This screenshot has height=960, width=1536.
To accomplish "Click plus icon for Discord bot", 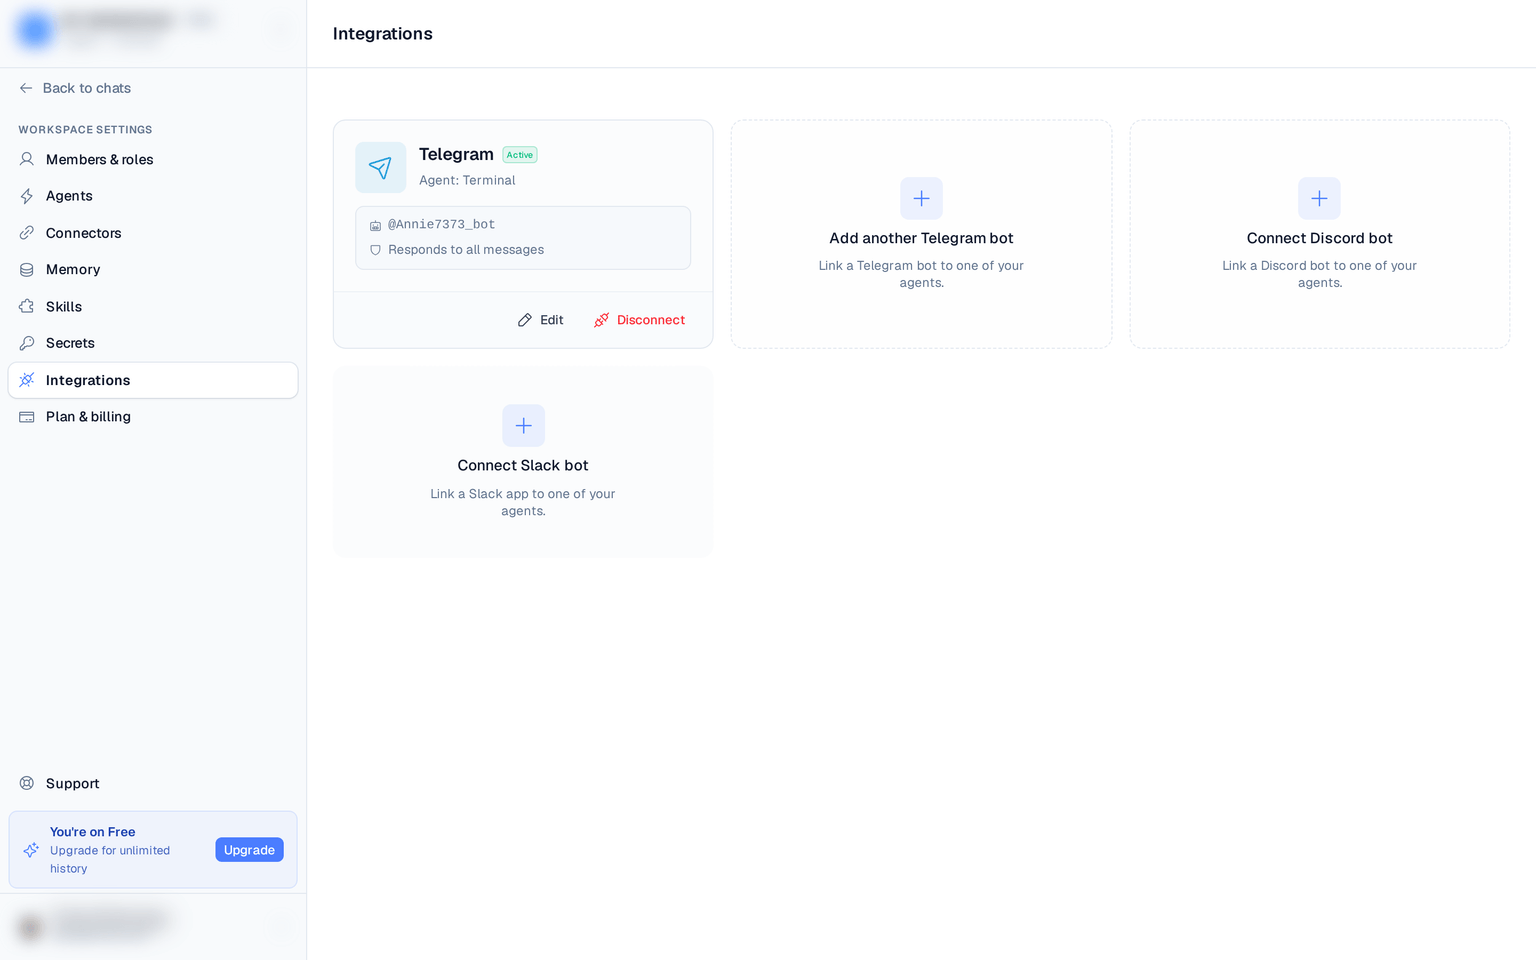I will pos(1319,198).
